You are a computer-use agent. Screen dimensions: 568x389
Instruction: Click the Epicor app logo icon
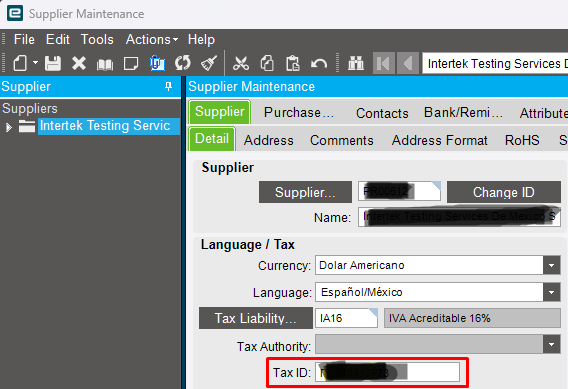tap(15, 13)
